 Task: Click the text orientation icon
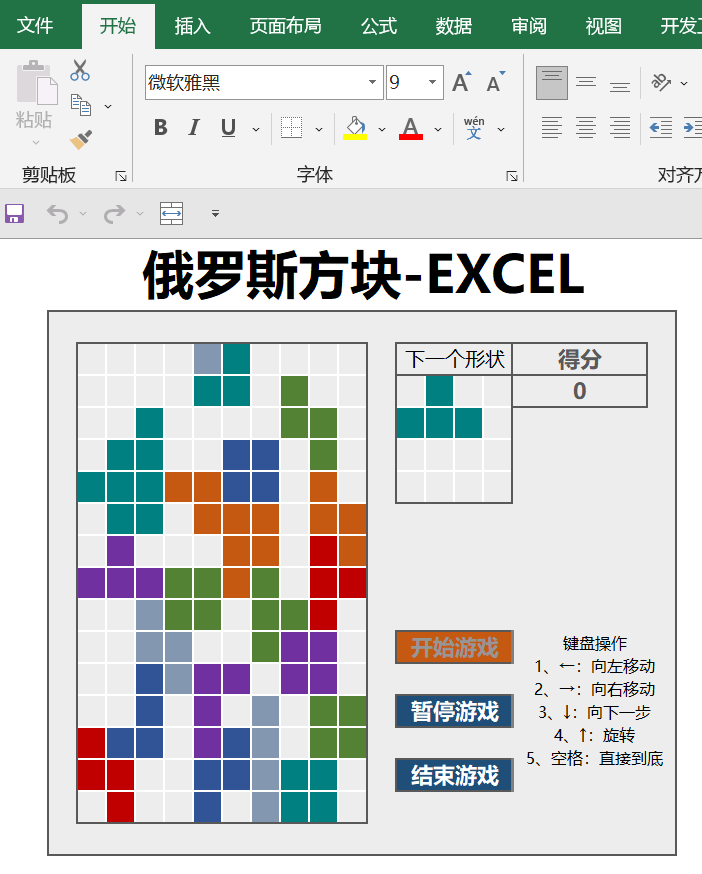[x=661, y=82]
